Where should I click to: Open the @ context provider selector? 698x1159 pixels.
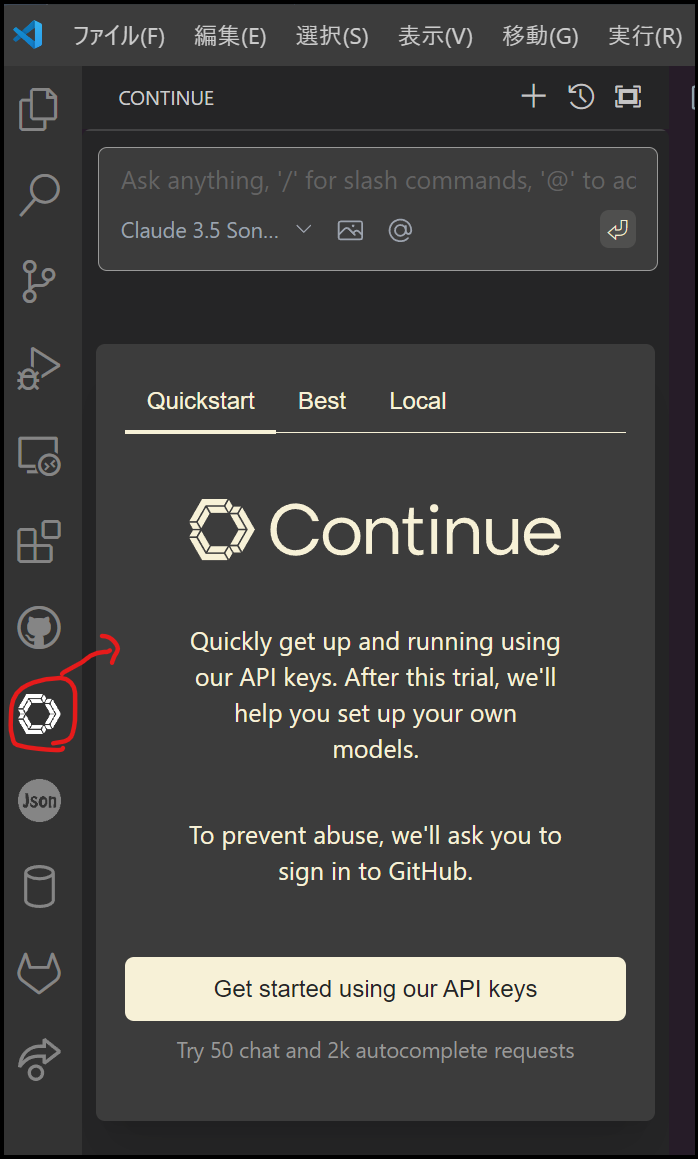(400, 230)
